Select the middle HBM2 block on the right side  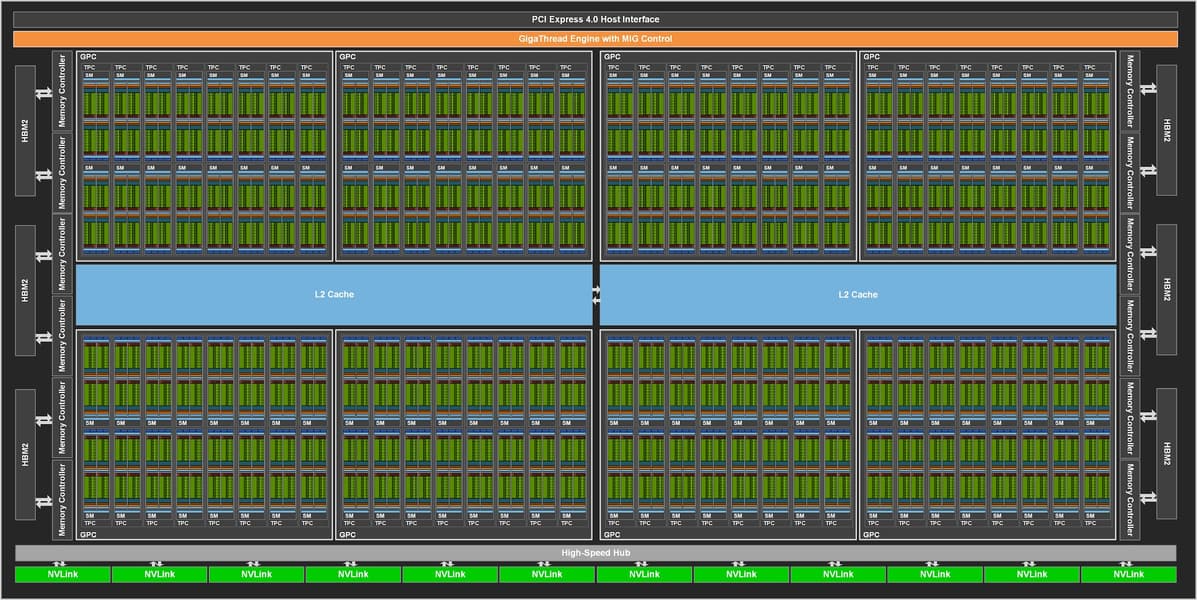coord(1166,290)
